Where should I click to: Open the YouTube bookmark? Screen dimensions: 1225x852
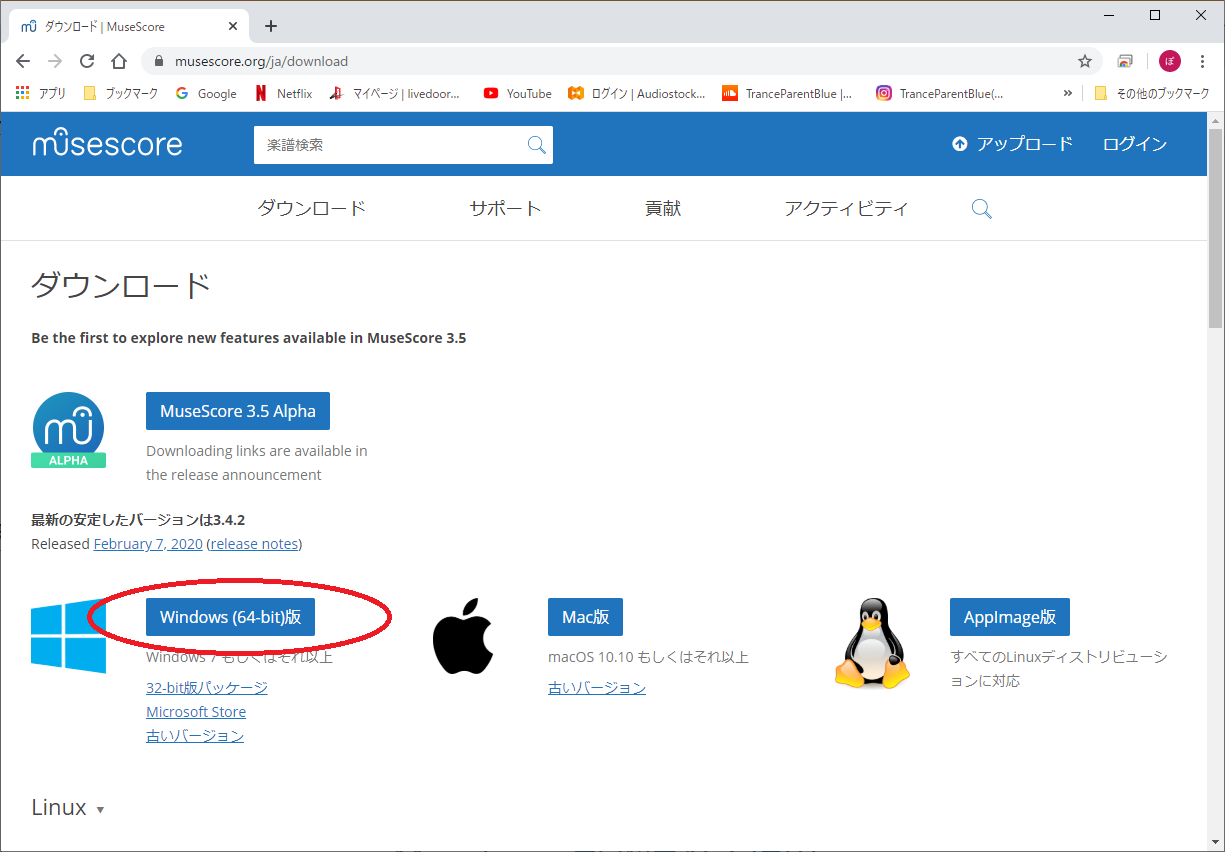pyautogui.click(x=517, y=93)
